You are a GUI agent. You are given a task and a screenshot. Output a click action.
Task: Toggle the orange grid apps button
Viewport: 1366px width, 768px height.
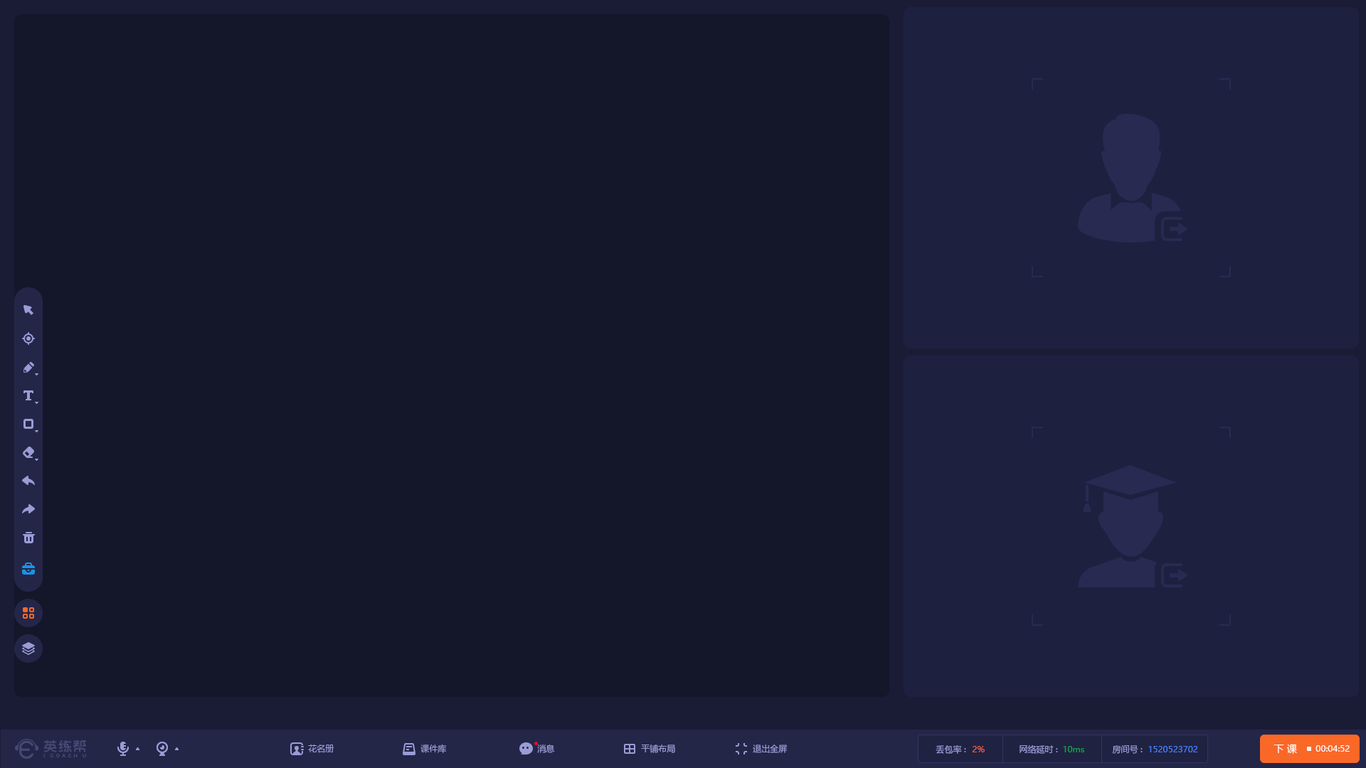click(28, 613)
